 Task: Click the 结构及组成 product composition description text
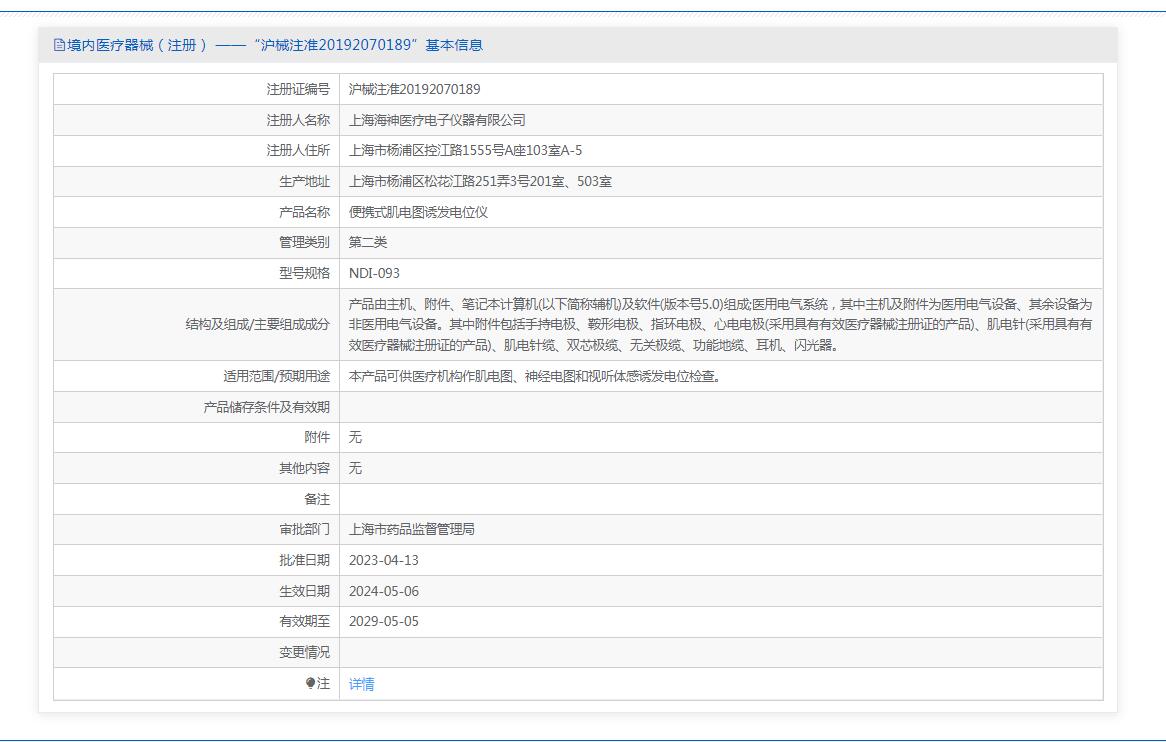pos(720,324)
